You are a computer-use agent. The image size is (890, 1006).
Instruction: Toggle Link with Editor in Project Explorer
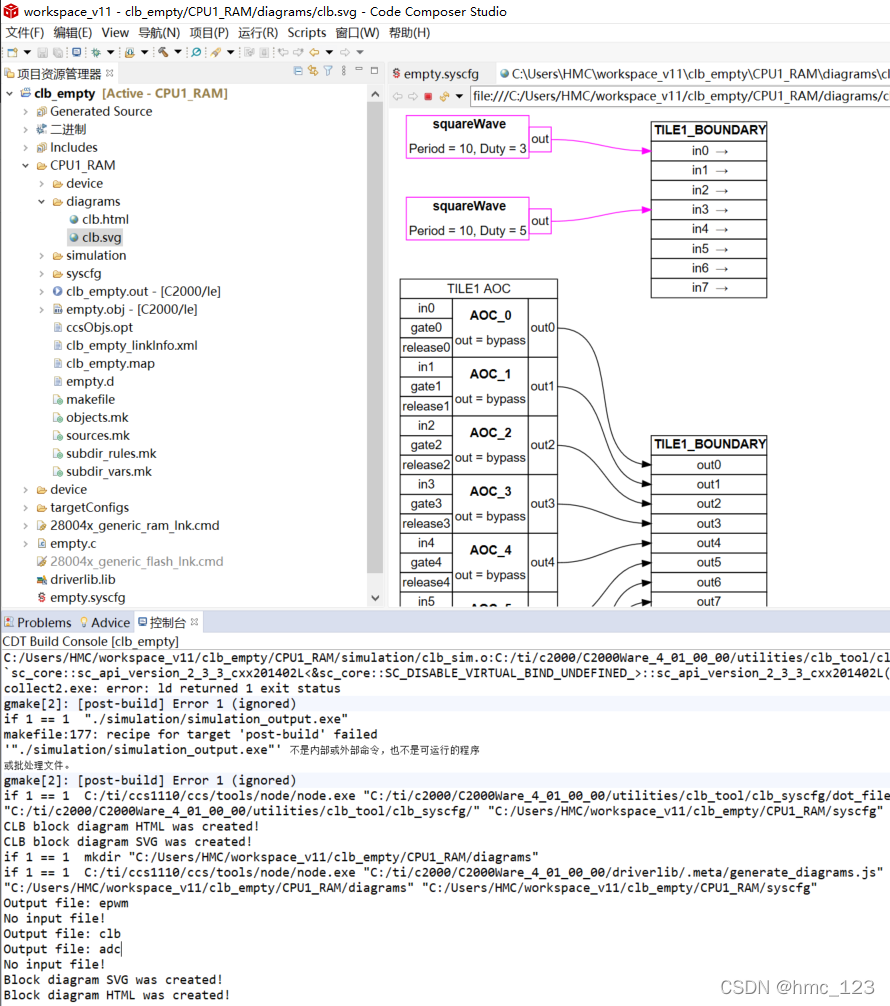tap(312, 69)
